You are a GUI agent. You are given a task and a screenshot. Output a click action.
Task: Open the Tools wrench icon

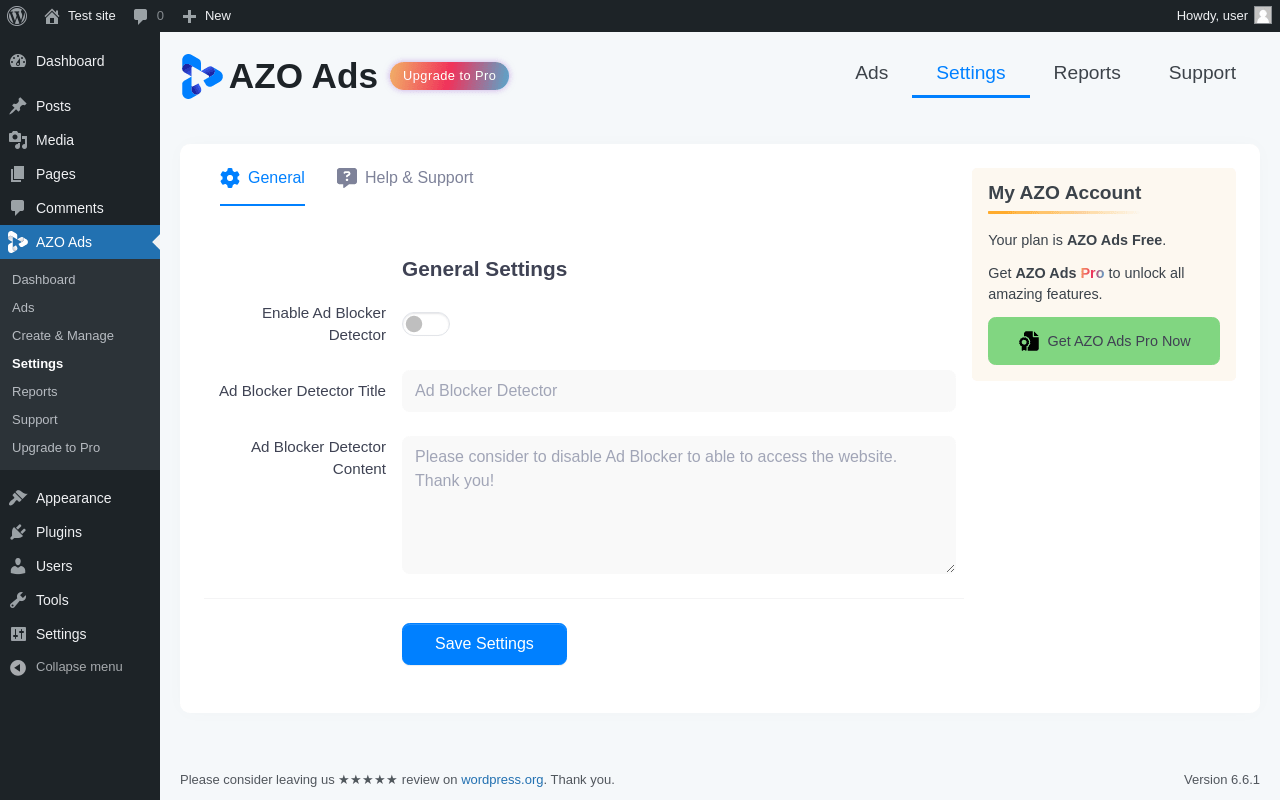[x=18, y=600]
